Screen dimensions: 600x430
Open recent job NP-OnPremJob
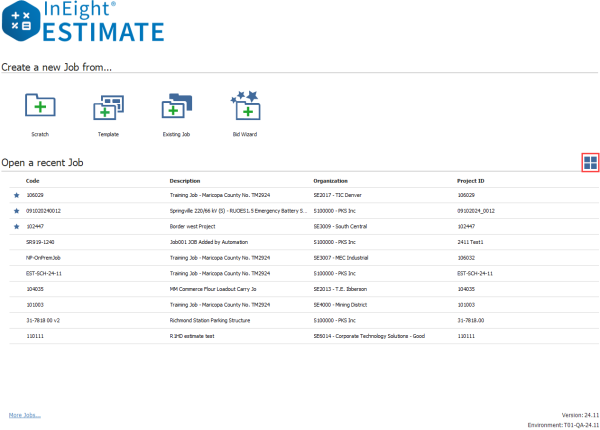tap(43, 258)
